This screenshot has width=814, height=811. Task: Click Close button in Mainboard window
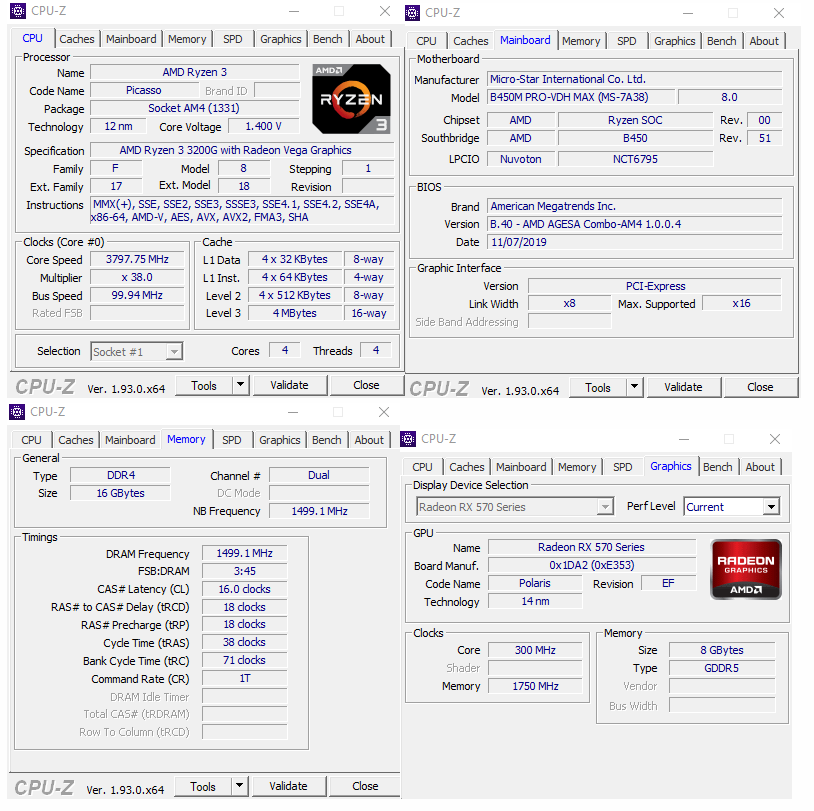pos(760,387)
